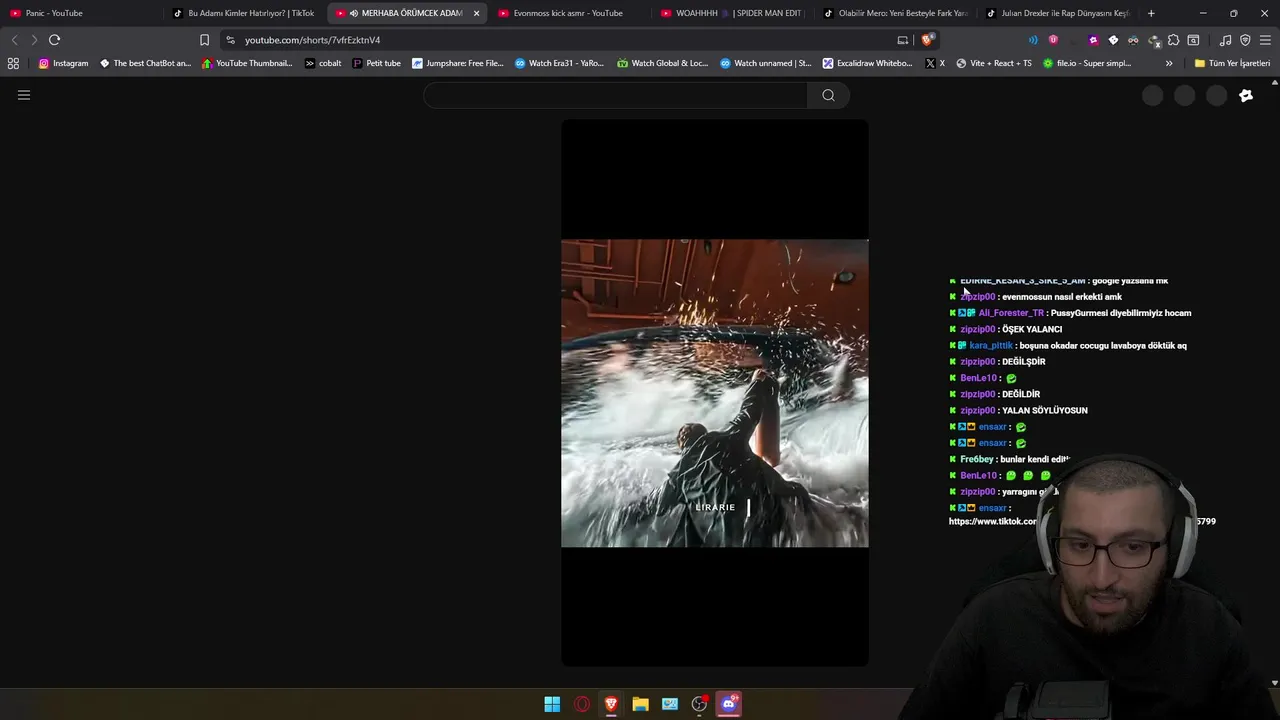
Task: Click the glasses-face extension icon
Action: click(x=1133, y=40)
